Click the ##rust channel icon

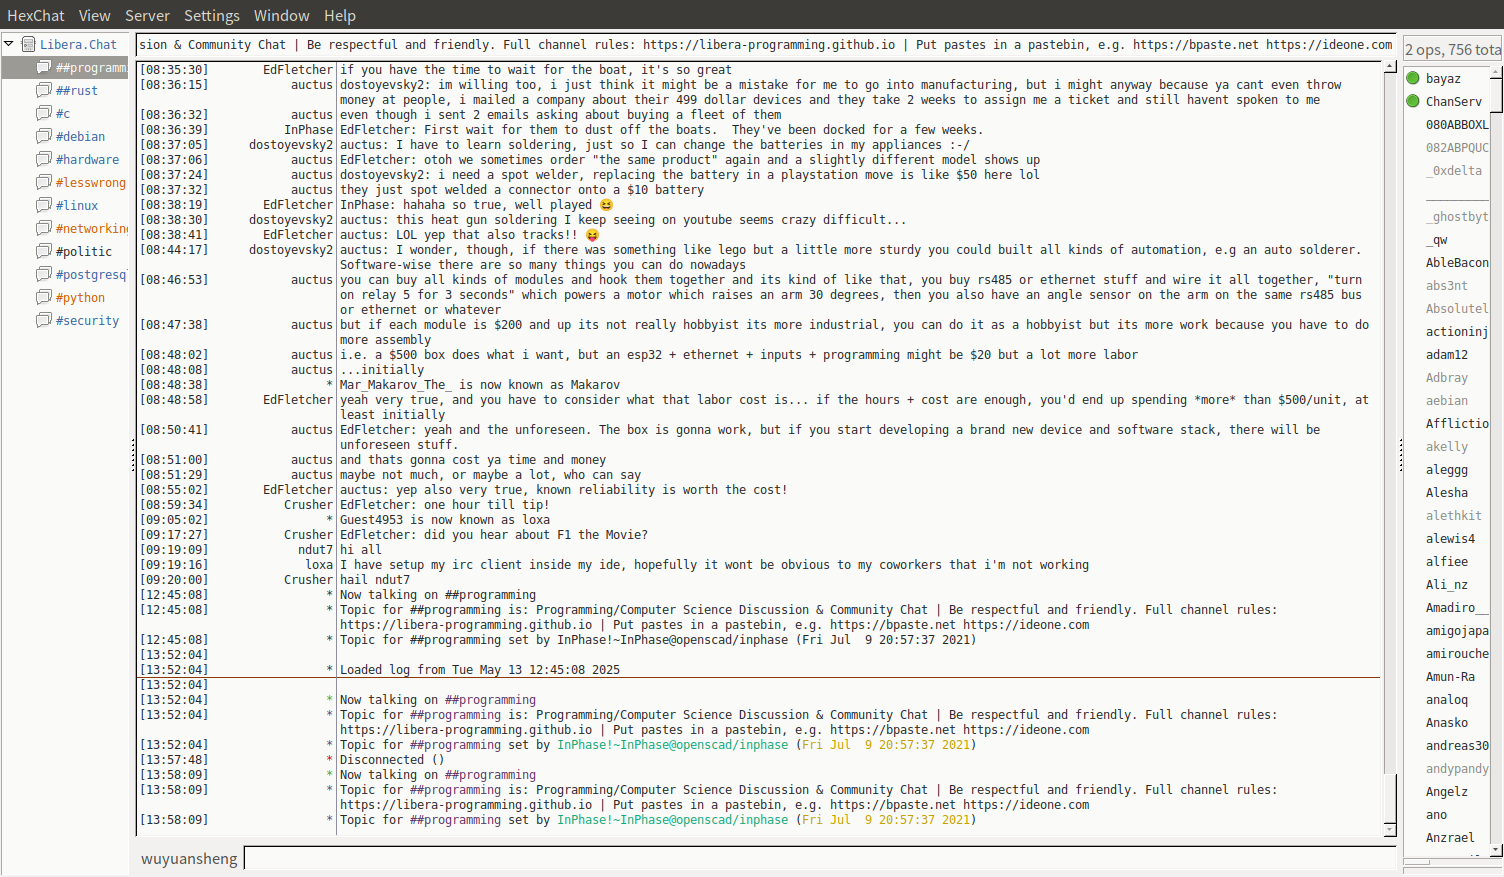click(x=44, y=90)
